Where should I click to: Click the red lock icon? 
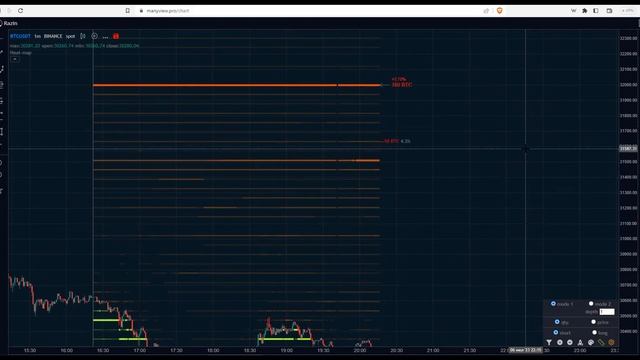click(x=116, y=36)
